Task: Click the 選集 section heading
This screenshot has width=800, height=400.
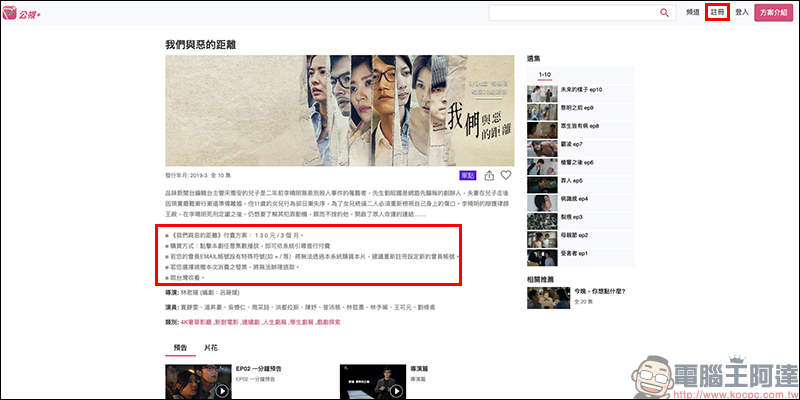Action: point(533,59)
